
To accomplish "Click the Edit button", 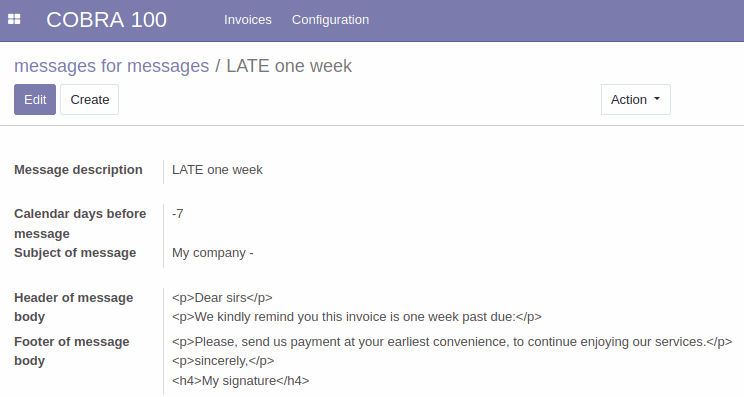I will pos(35,100).
